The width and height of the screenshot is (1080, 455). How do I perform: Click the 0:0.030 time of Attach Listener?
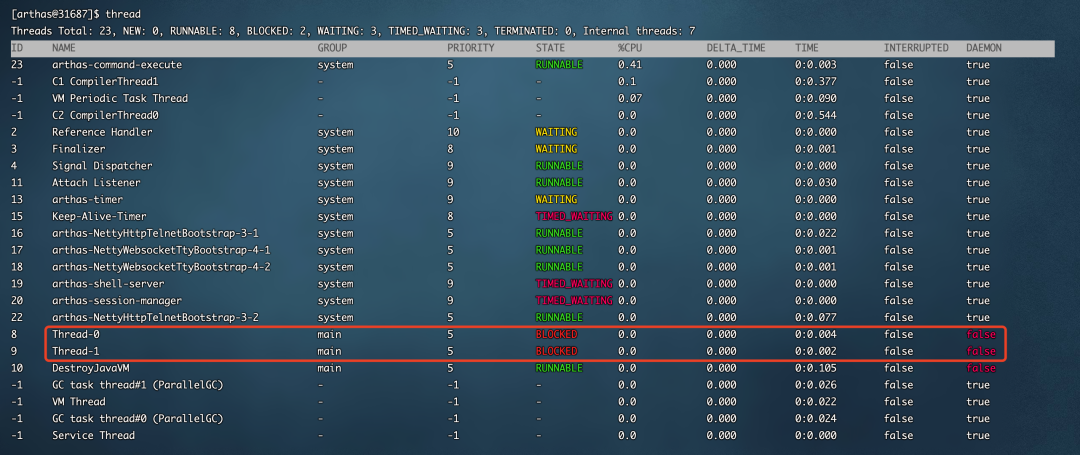click(816, 182)
